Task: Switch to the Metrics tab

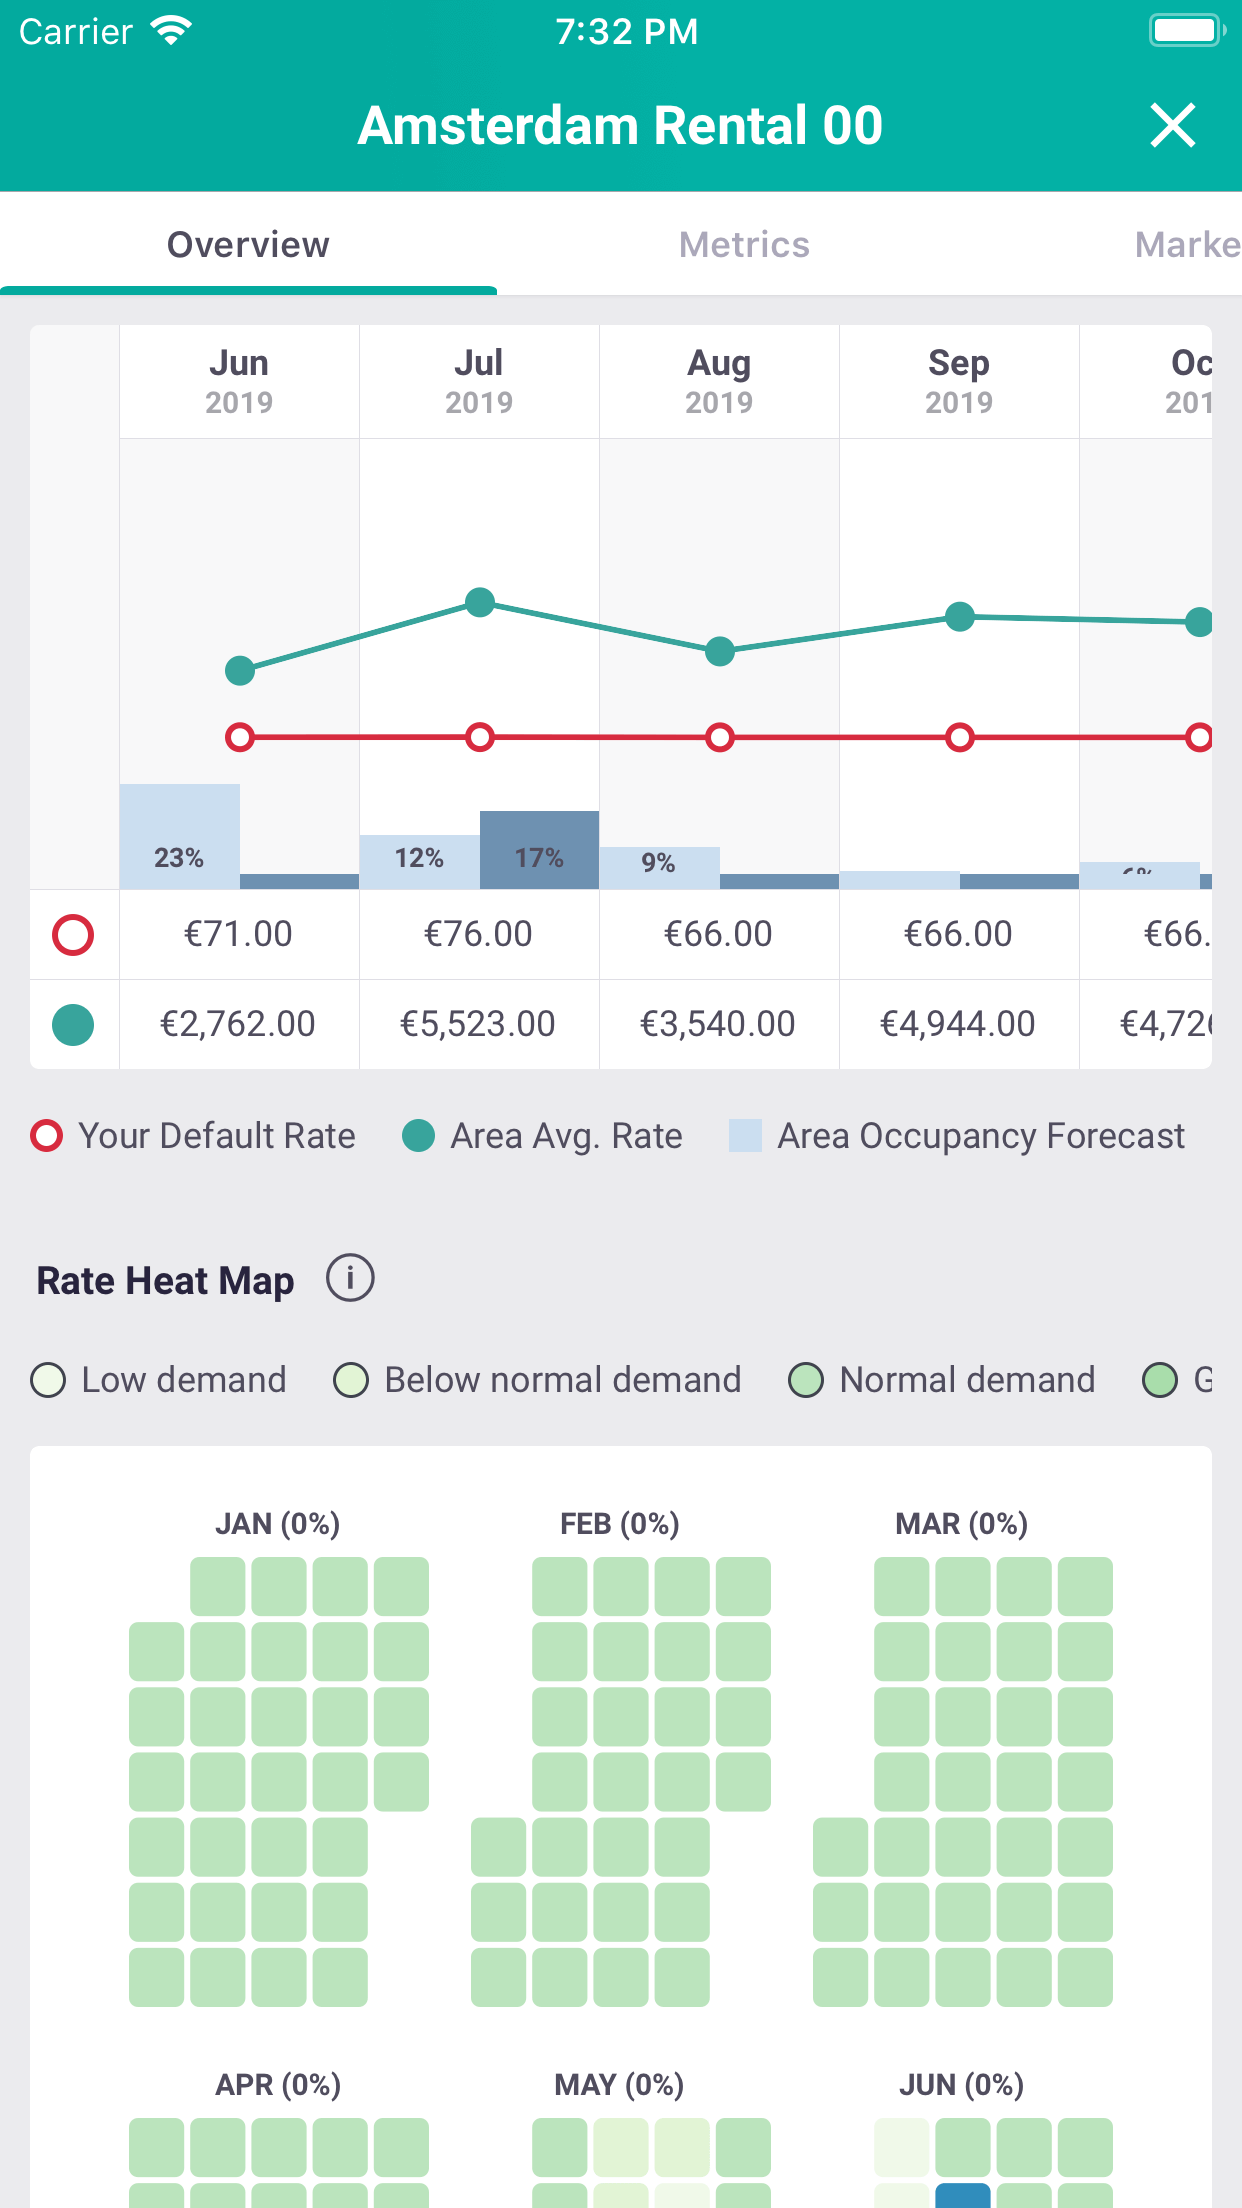Action: (x=744, y=245)
